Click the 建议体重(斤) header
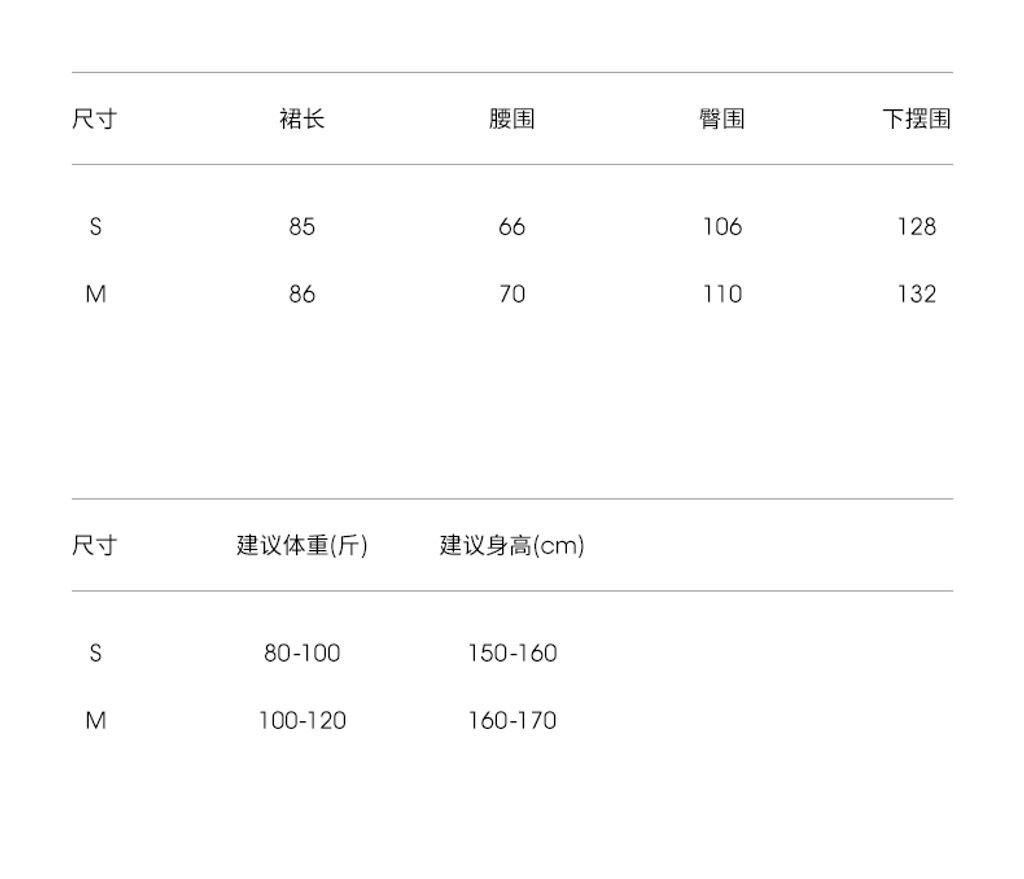The width and height of the screenshot is (1024, 879). pos(302,545)
